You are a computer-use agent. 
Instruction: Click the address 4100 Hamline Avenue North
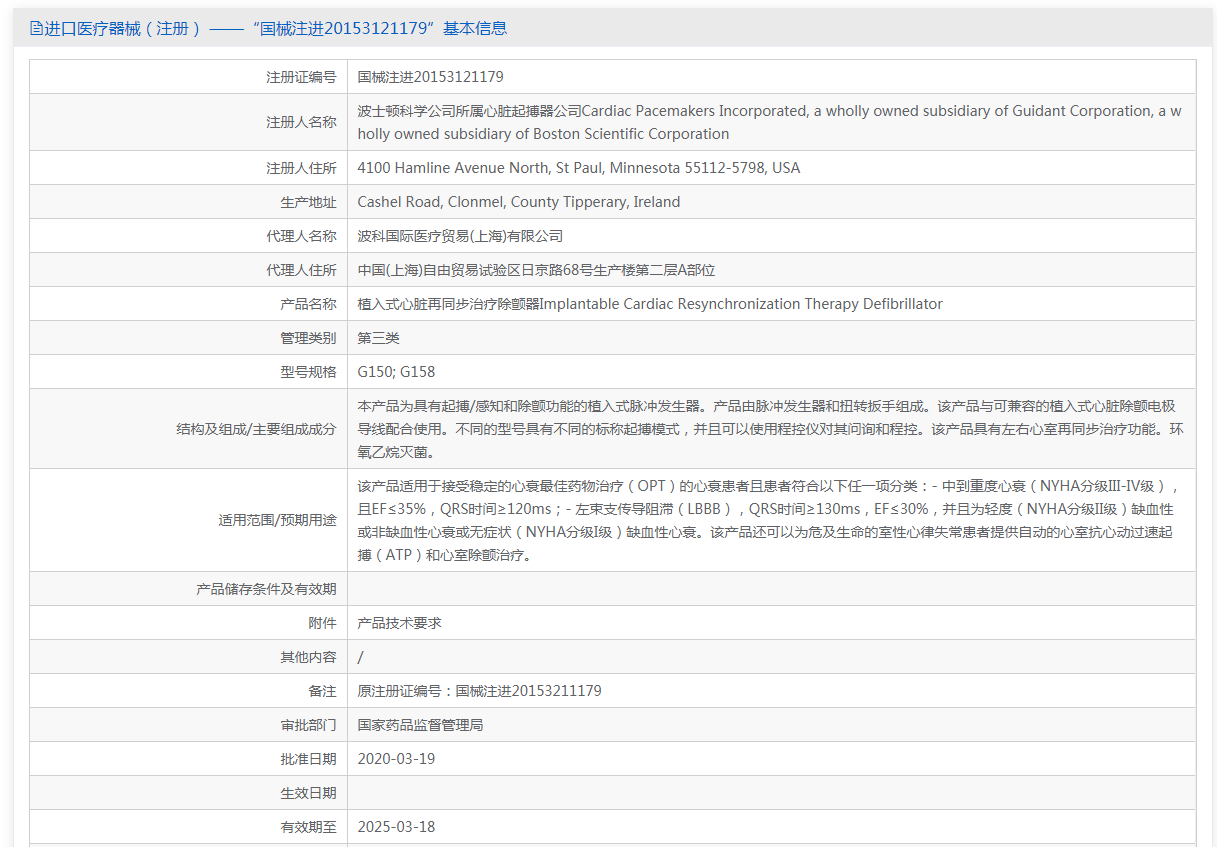click(x=579, y=168)
